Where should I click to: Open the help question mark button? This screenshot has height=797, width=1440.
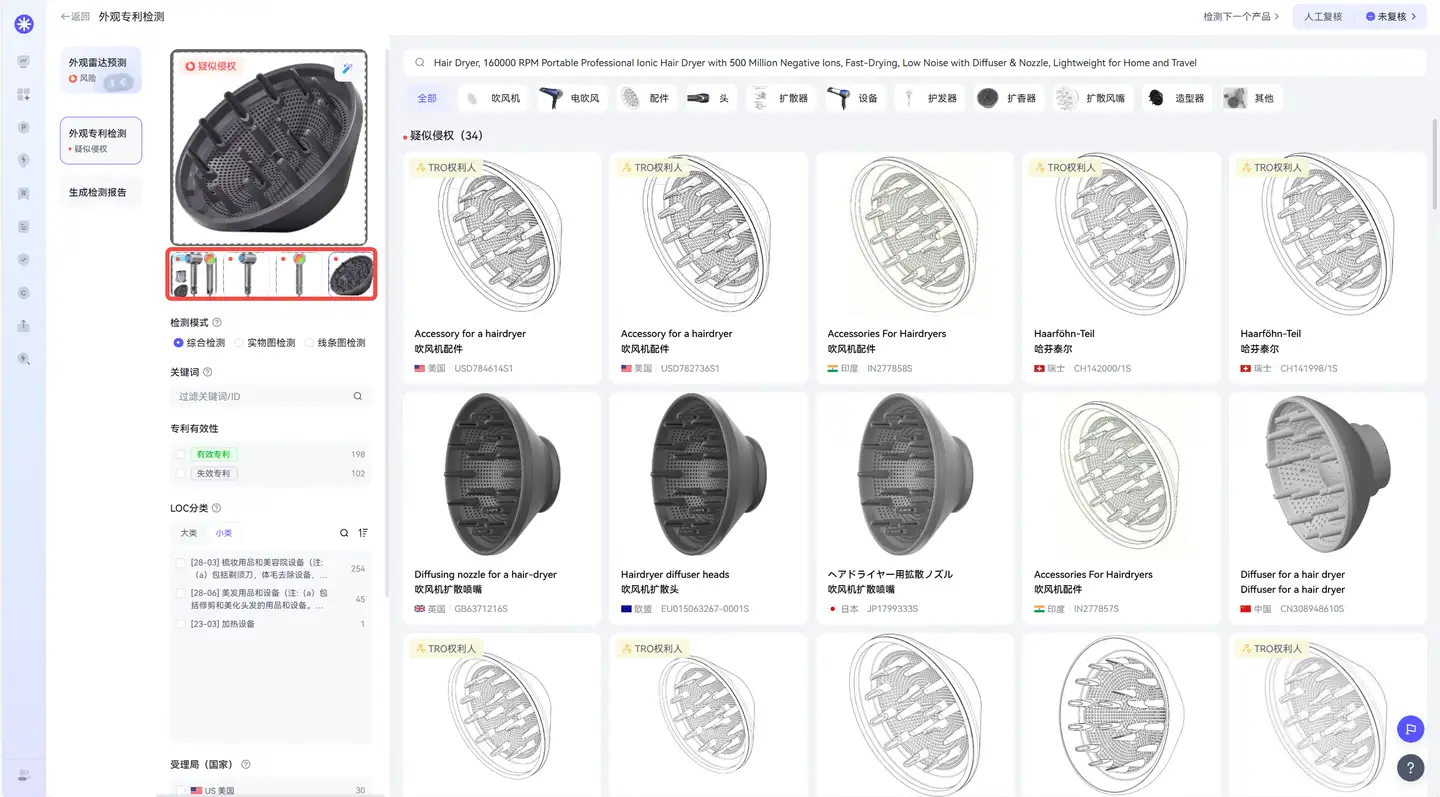tap(1410, 768)
